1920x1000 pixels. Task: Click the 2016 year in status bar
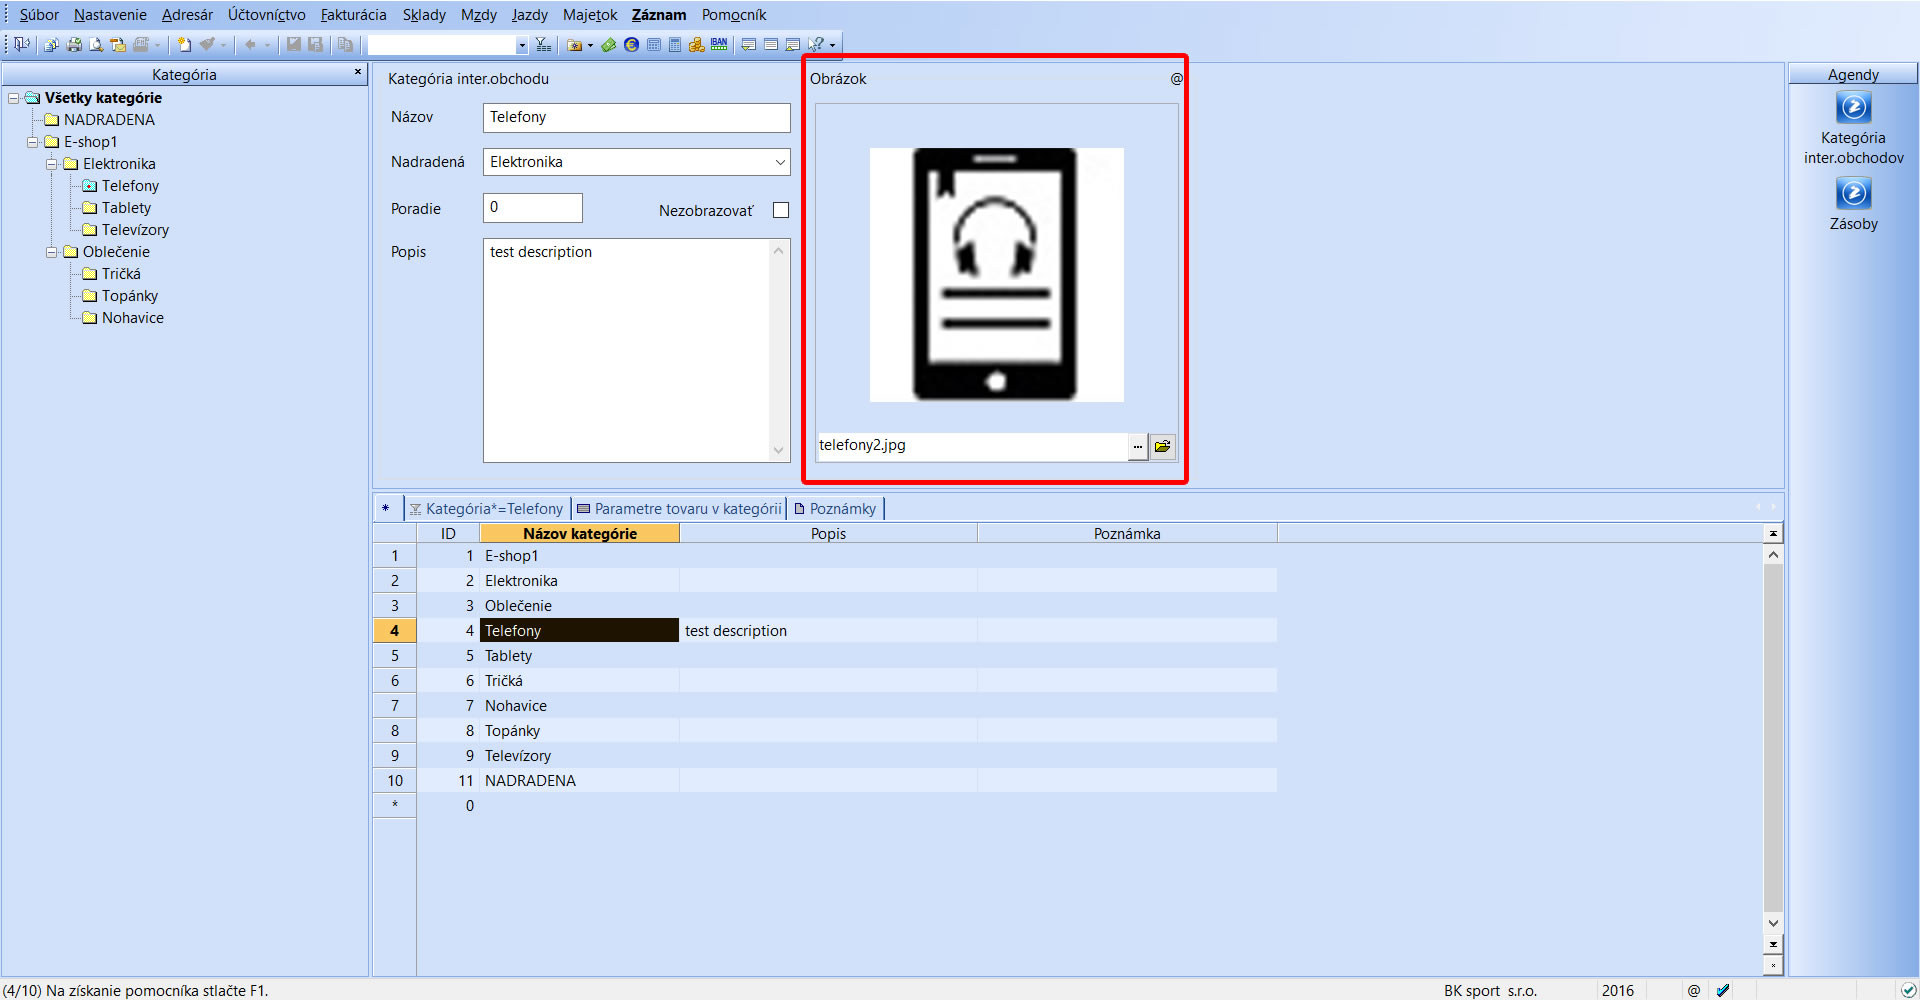click(x=1617, y=990)
